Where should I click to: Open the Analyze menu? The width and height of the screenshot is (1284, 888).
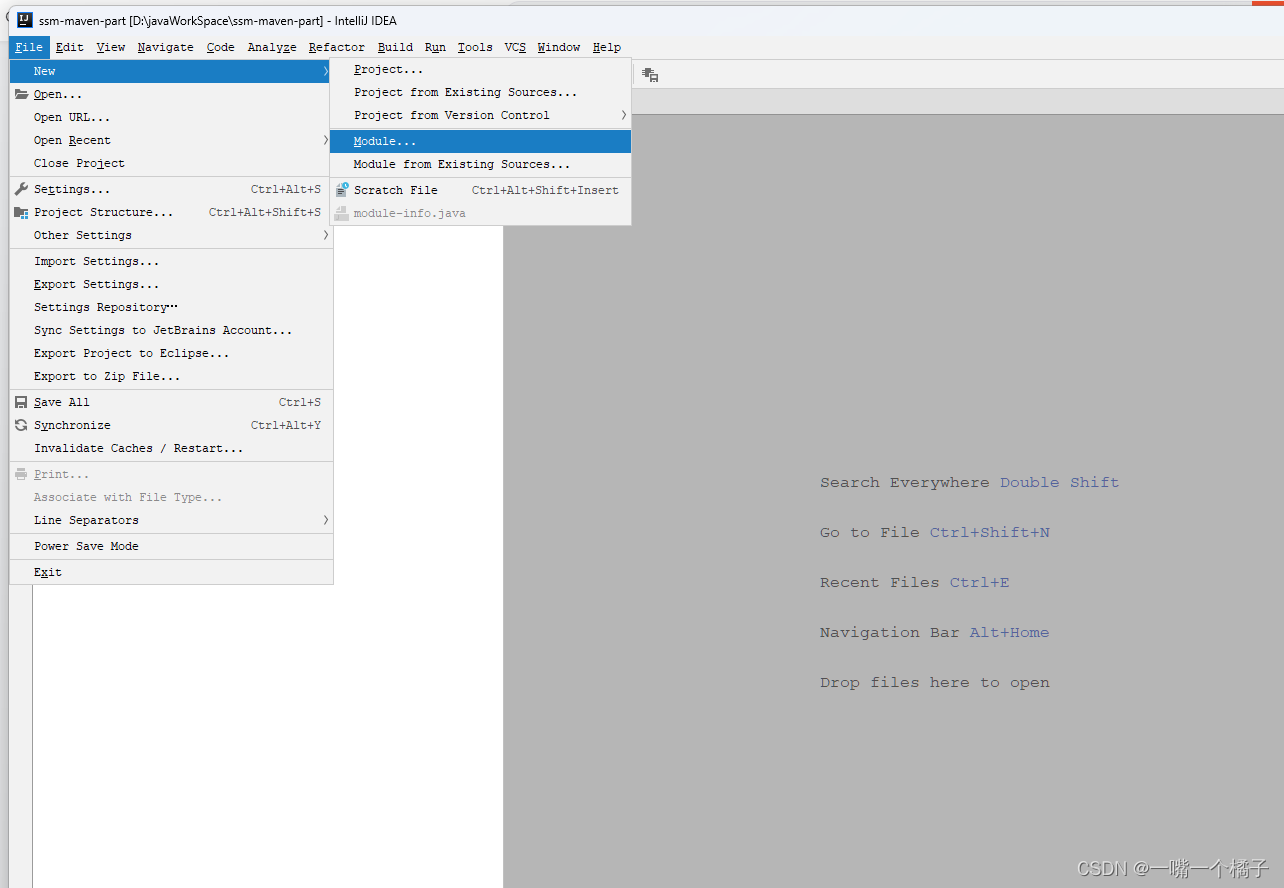coord(272,47)
